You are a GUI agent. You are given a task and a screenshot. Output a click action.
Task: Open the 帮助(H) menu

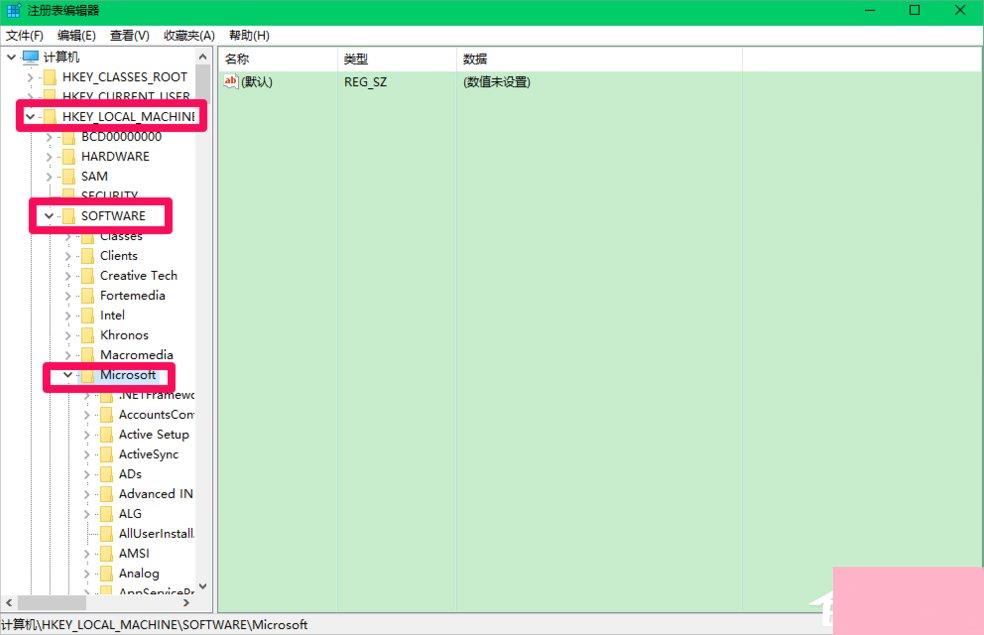[x=248, y=35]
